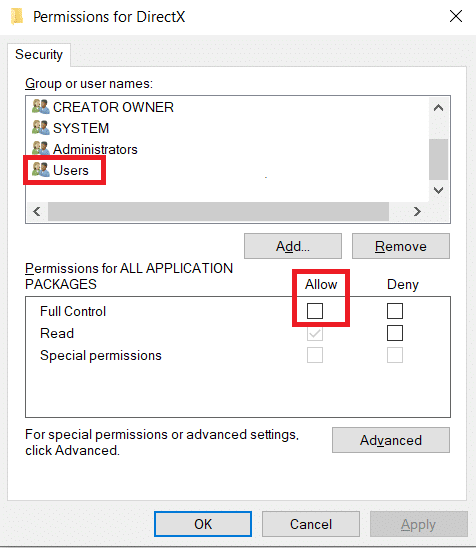Click the CREATOR OWNER group icon
Viewport: 476px width, 548px height.
click(x=41, y=107)
